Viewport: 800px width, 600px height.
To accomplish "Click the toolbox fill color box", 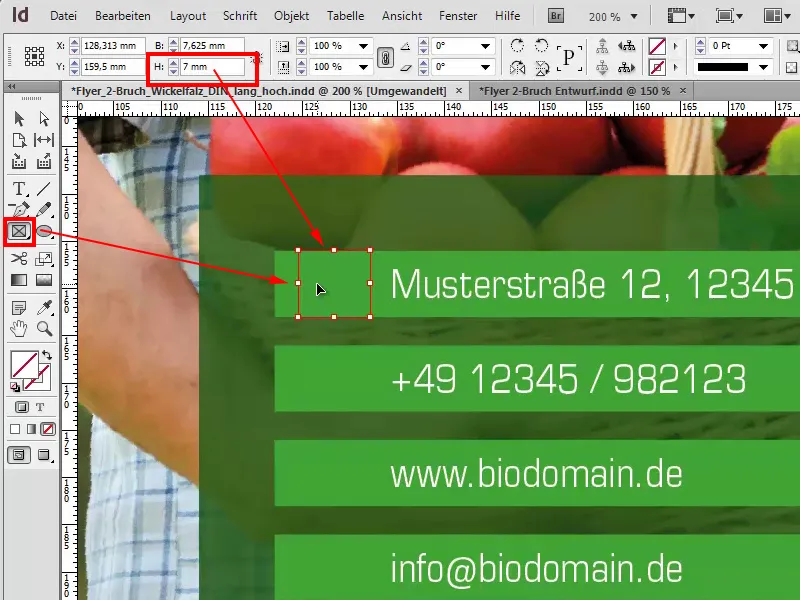I will [23, 363].
